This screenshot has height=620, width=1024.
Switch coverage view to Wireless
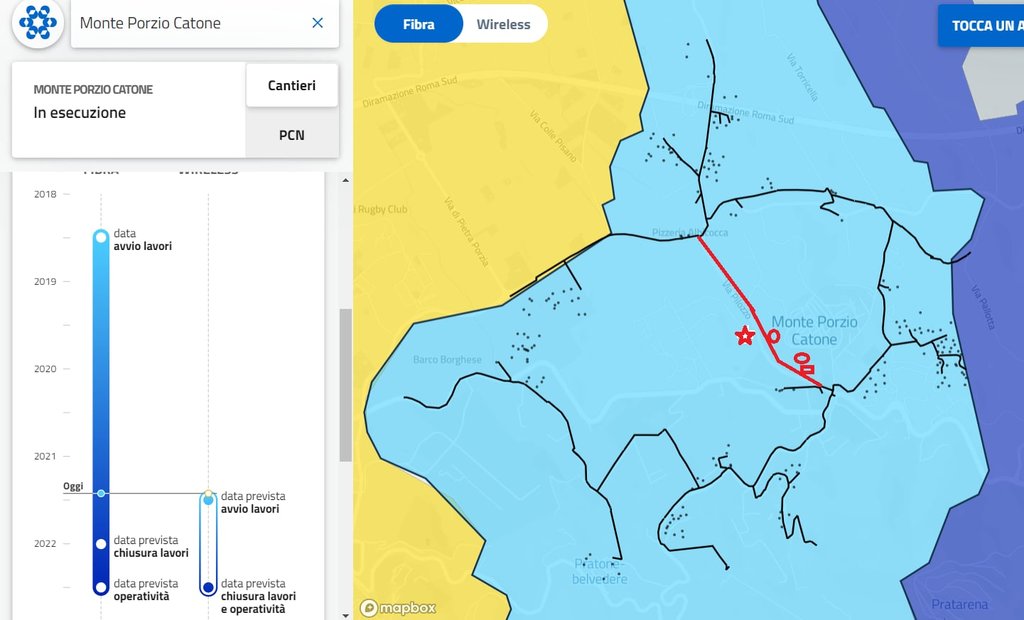click(x=503, y=24)
